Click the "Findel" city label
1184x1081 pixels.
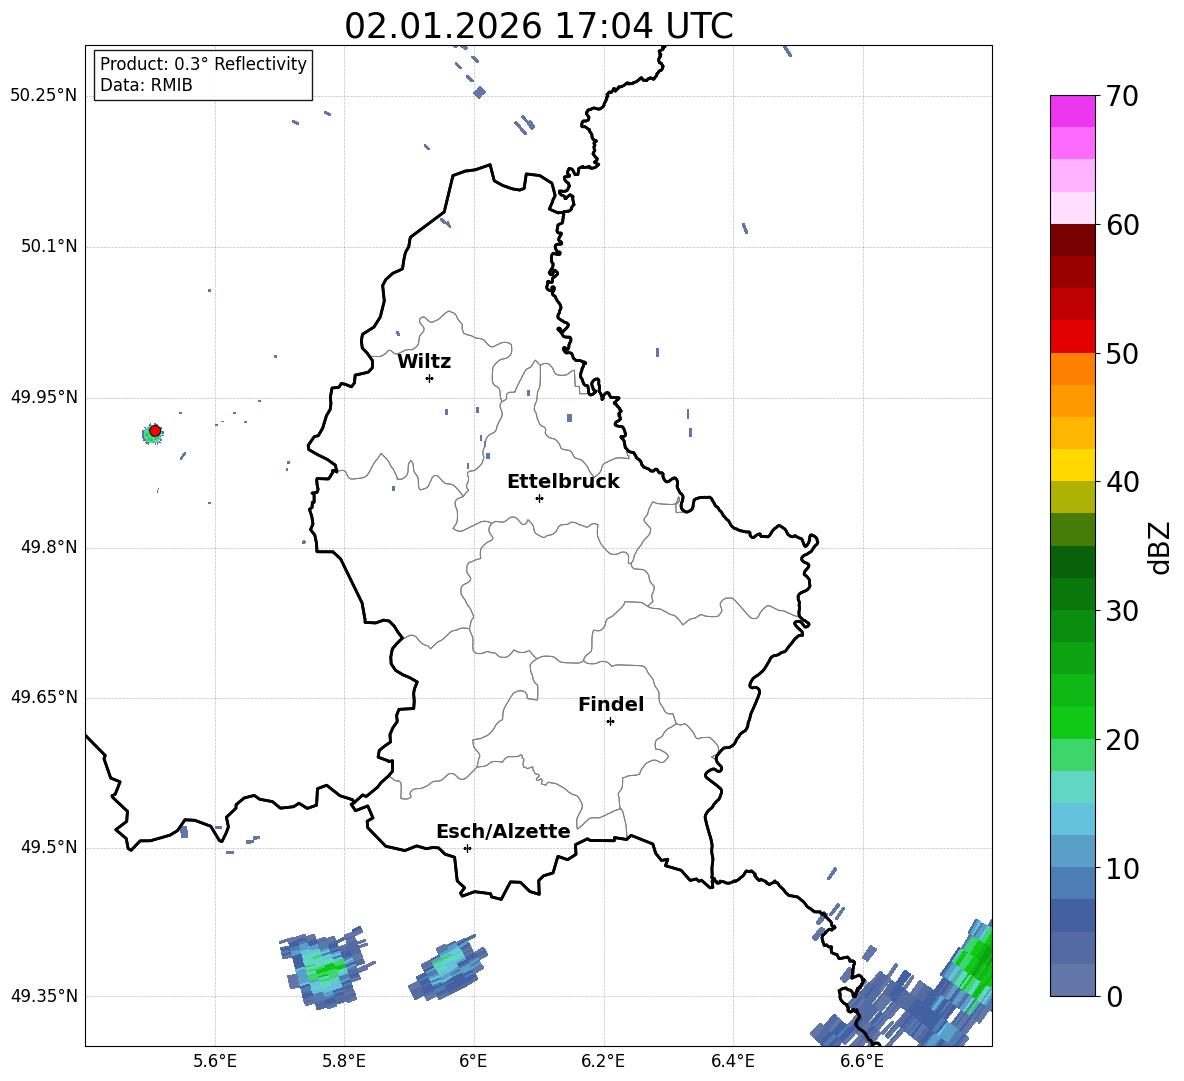[x=611, y=704]
